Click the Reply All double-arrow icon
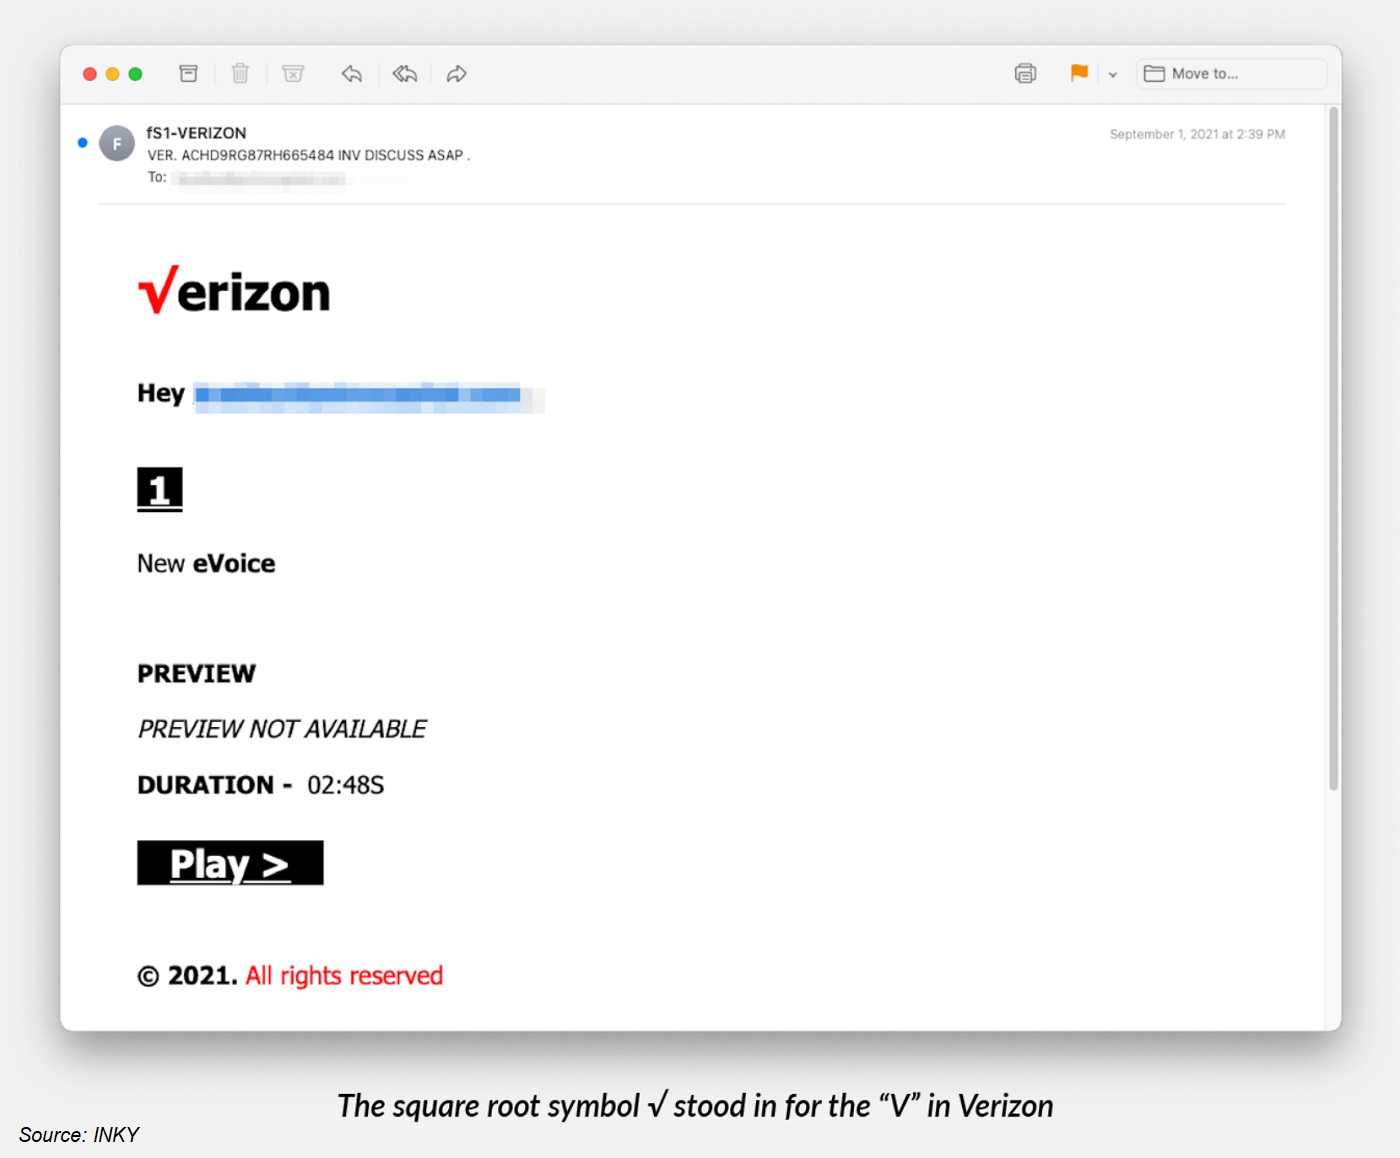This screenshot has width=1400, height=1158. point(405,73)
